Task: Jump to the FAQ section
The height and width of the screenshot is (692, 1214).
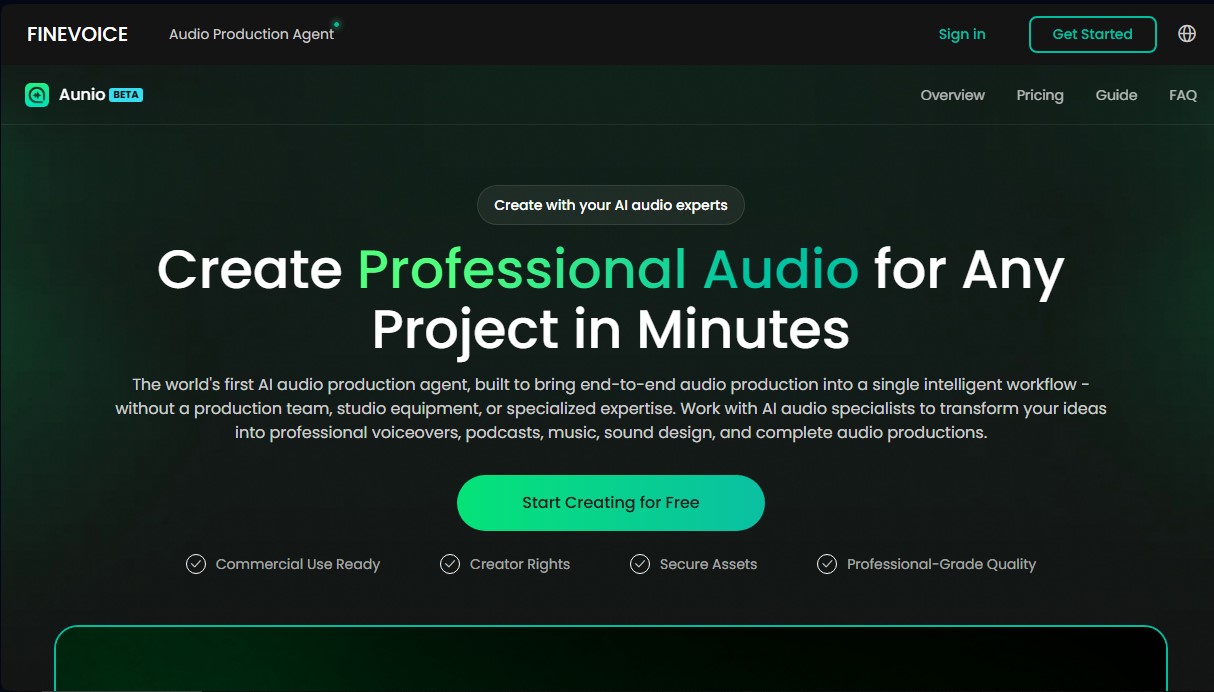Action: tap(1183, 95)
